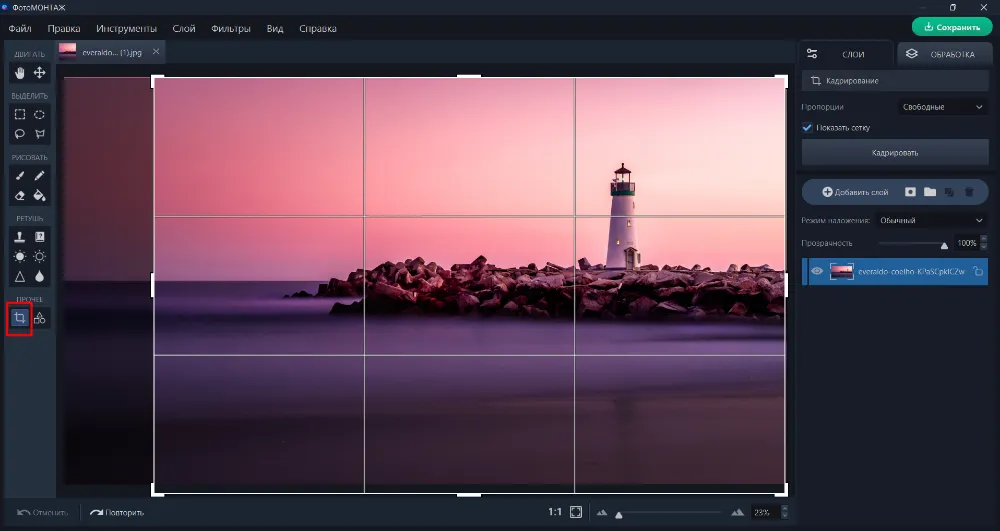Open the Справка menu
Viewport: 1000px width, 531px height.
point(318,29)
